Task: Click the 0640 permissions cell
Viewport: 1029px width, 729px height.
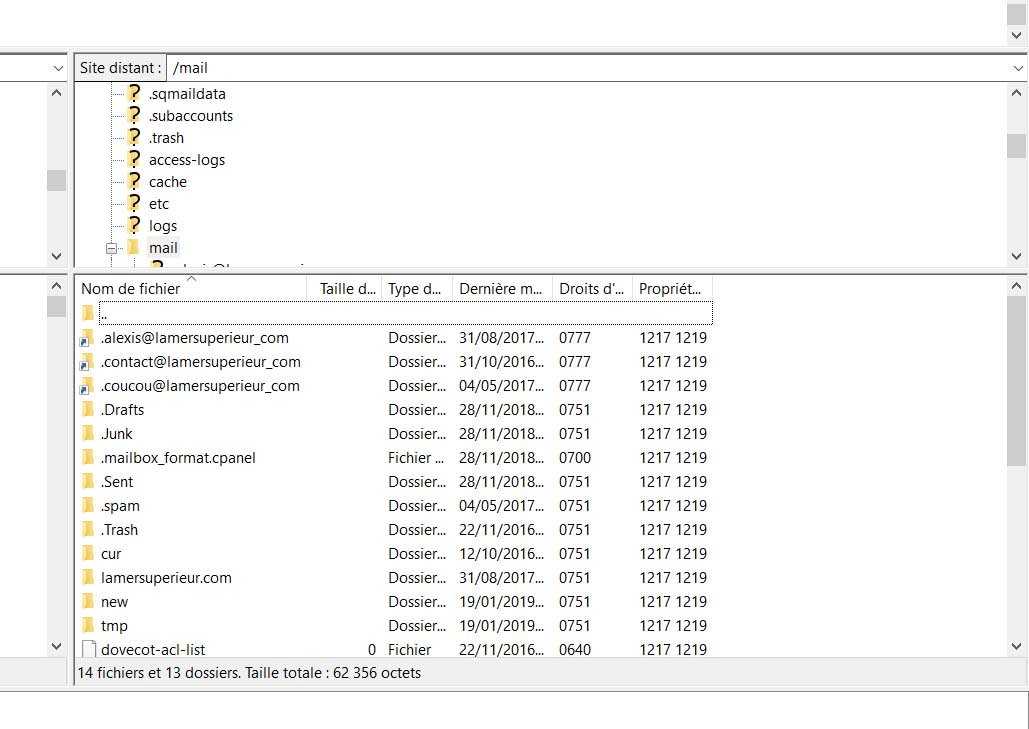Action: 575,650
